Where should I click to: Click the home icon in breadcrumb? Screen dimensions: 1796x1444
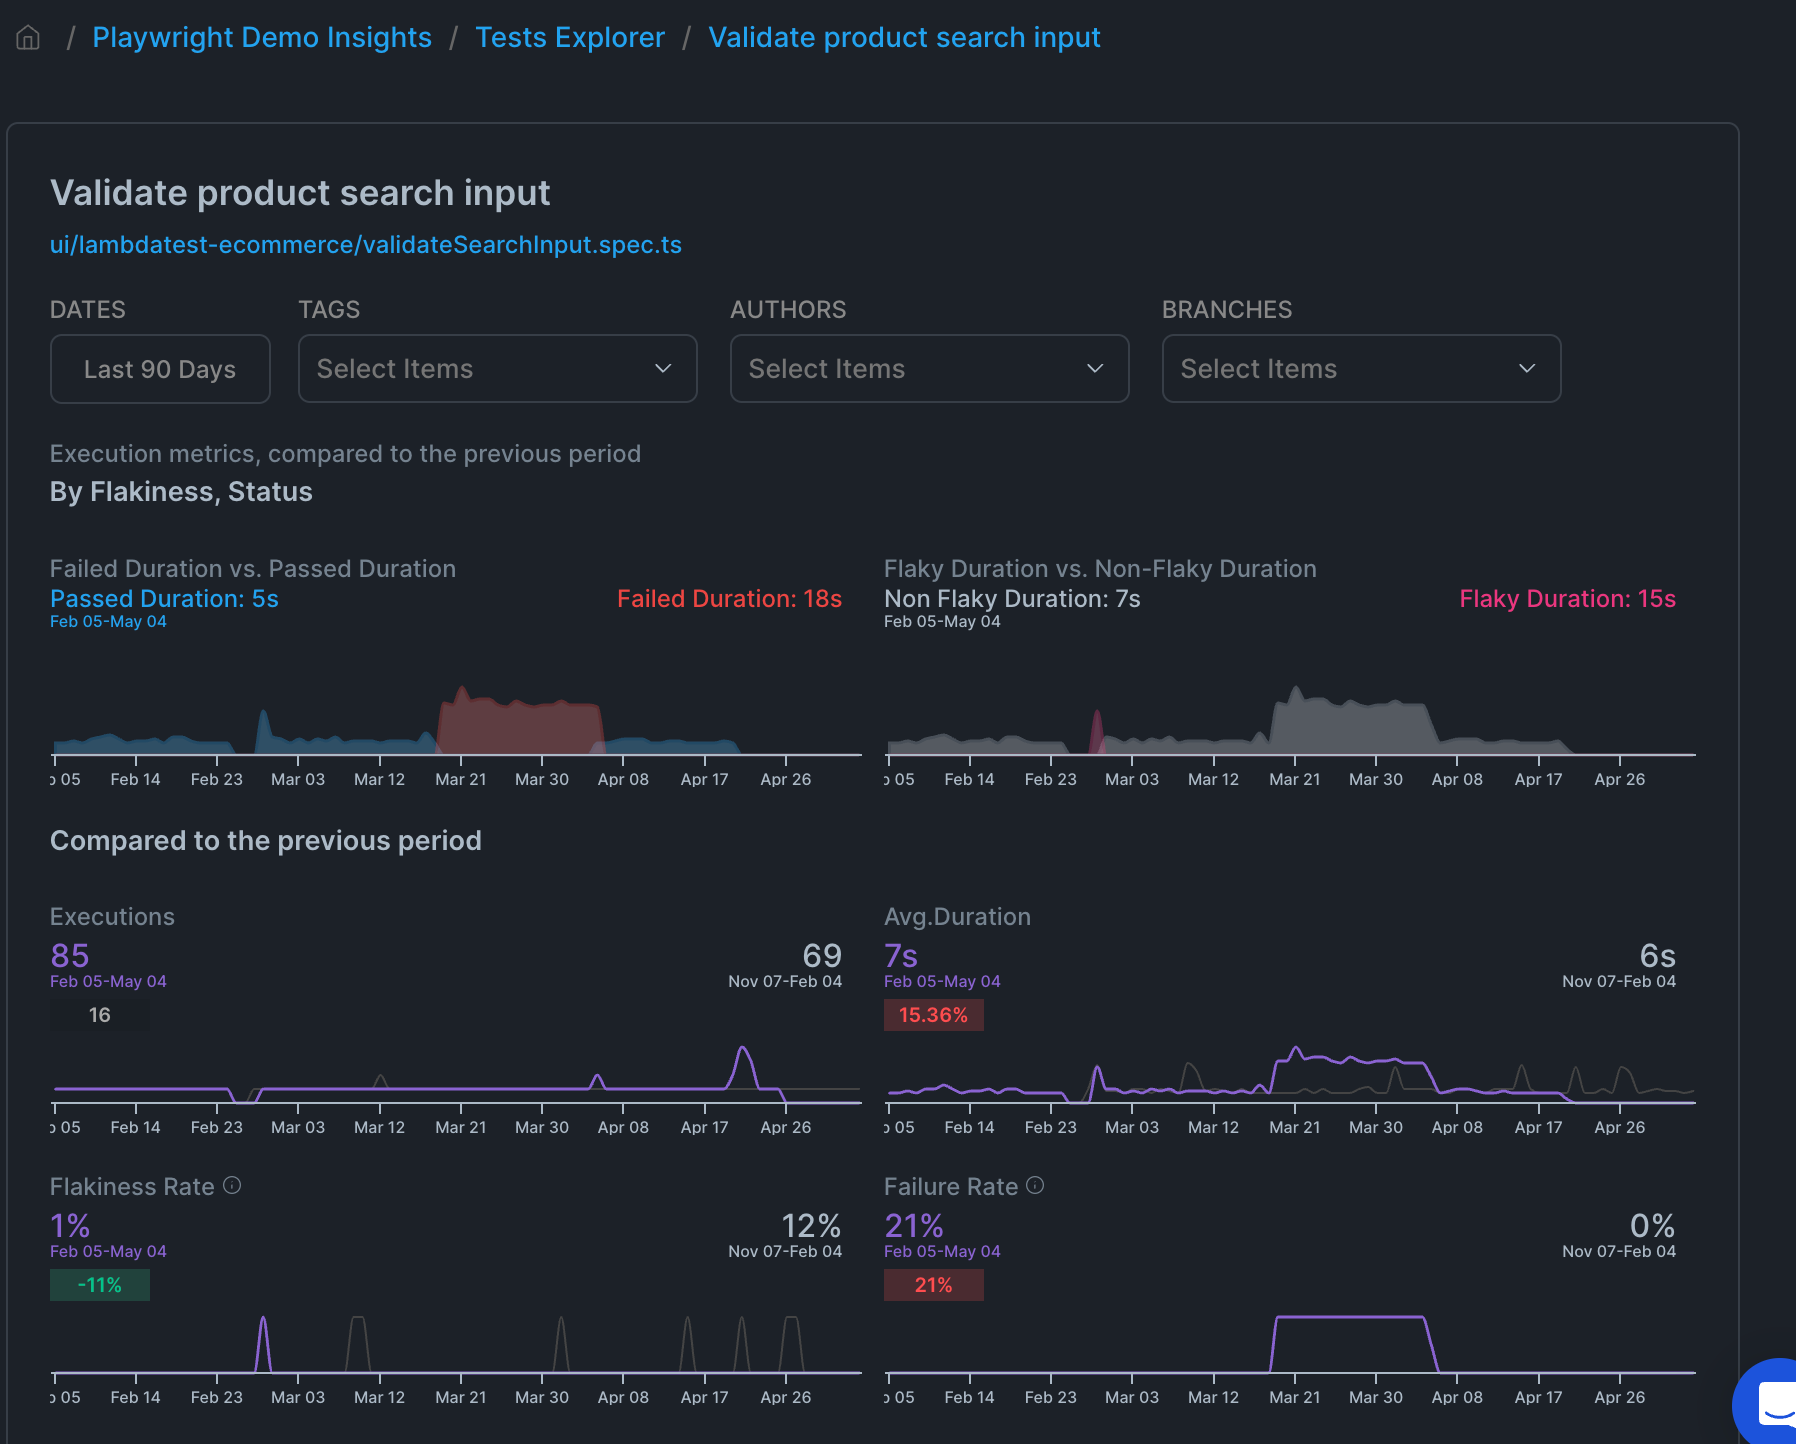click(x=28, y=38)
